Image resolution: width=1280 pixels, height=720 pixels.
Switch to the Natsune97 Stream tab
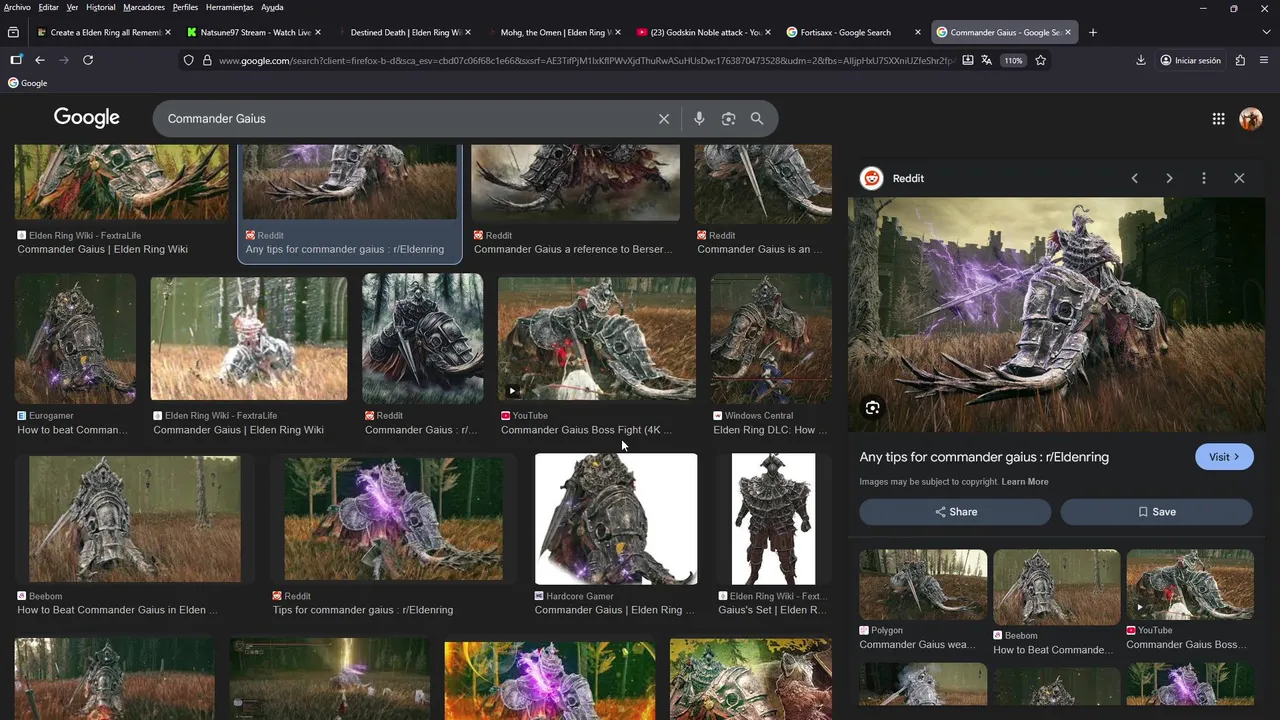tap(255, 32)
